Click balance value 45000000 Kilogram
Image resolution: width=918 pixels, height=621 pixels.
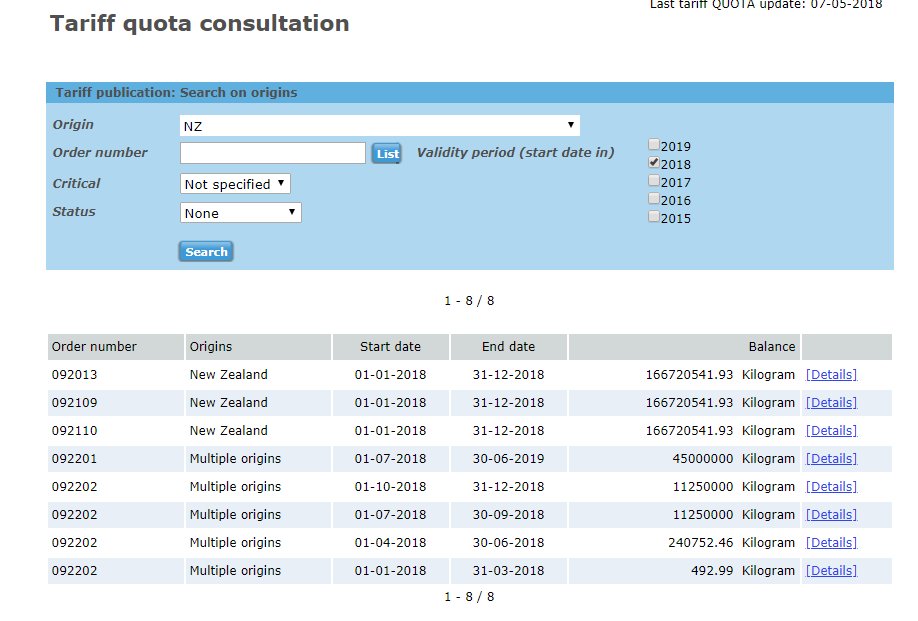tap(734, 459)
